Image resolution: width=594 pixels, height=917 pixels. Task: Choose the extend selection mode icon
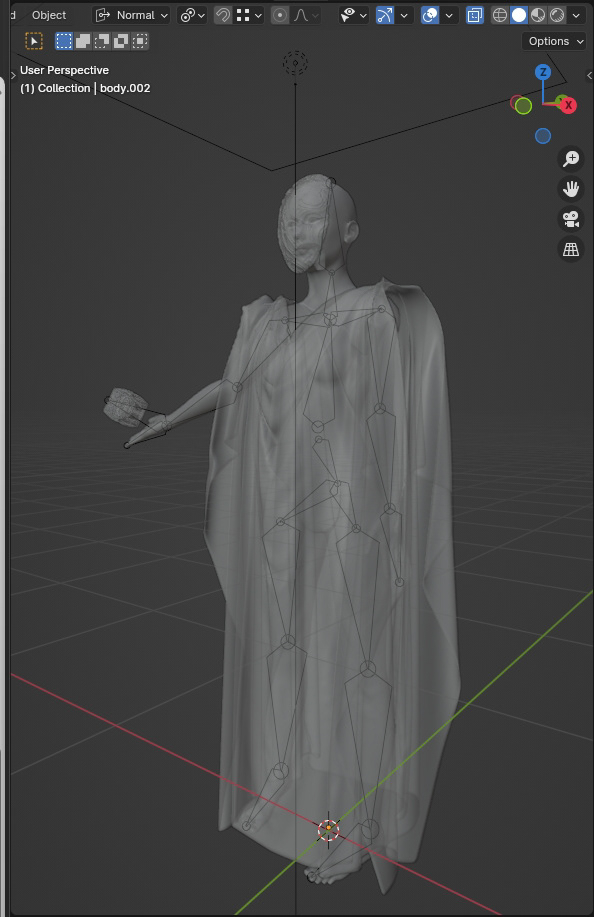[x=83, y=41]
